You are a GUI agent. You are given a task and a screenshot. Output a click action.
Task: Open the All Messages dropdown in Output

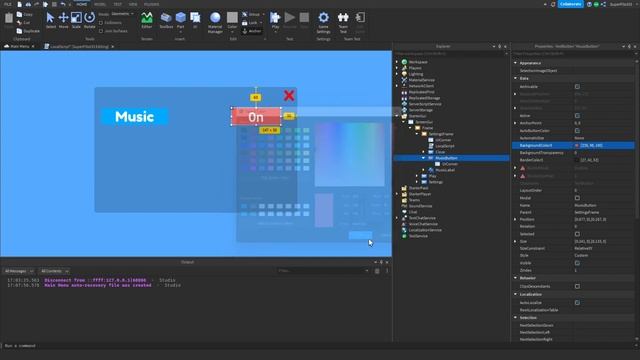click(19, 271)
